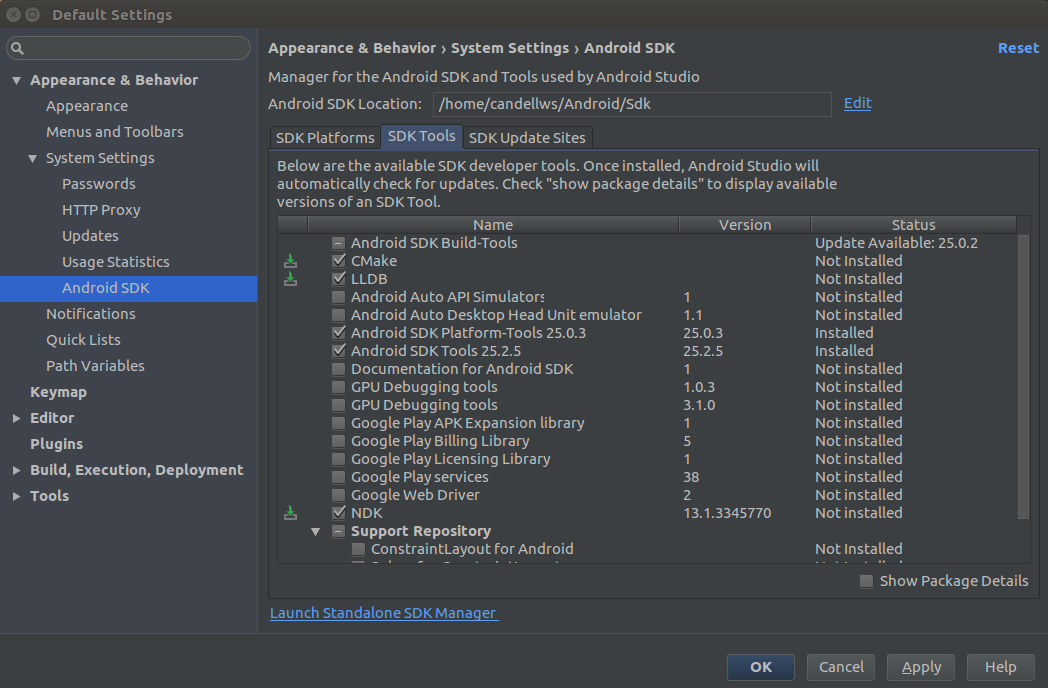Viewport: 1048px width, 688px height.
Task: Open Appearance settings page
Action: point(87,106)
